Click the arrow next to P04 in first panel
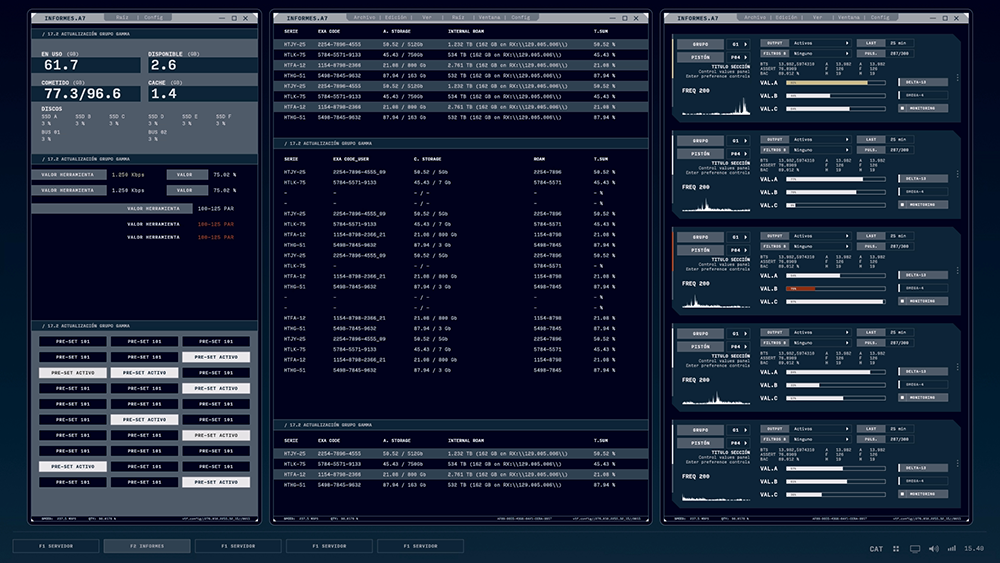The image size is (1000, 563). 745,57
